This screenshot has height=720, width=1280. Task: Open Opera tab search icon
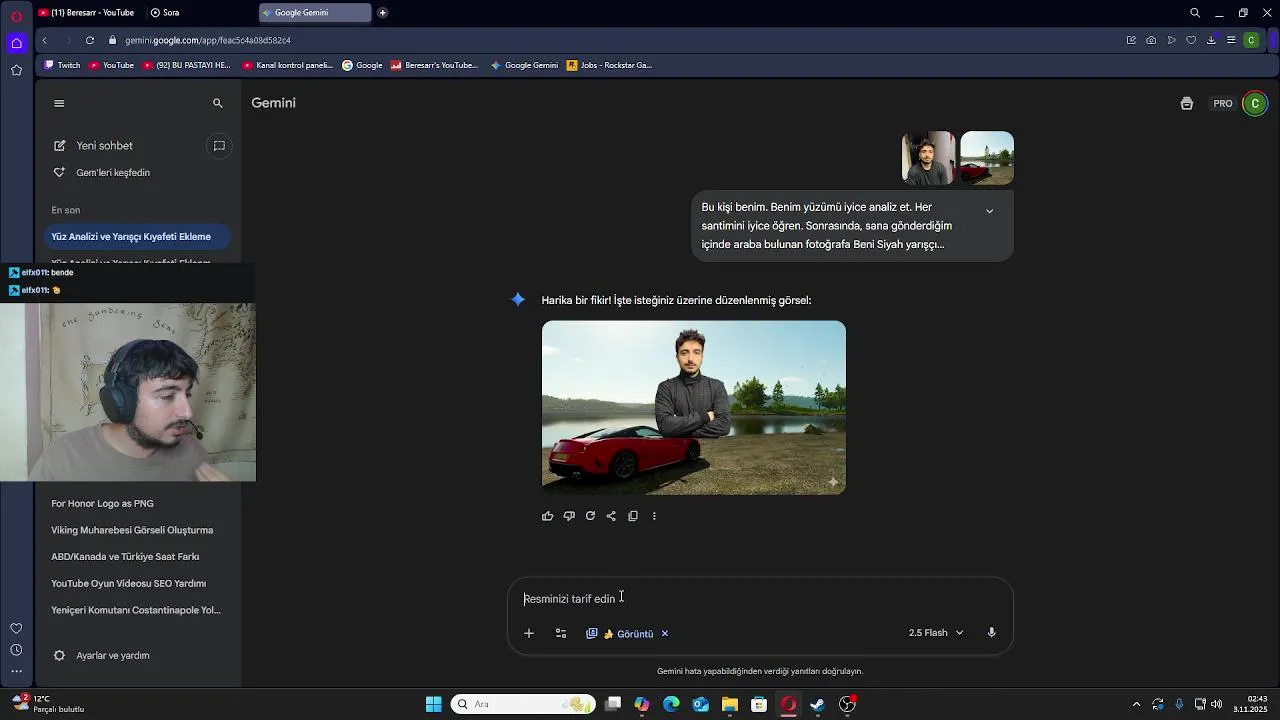1195,13
